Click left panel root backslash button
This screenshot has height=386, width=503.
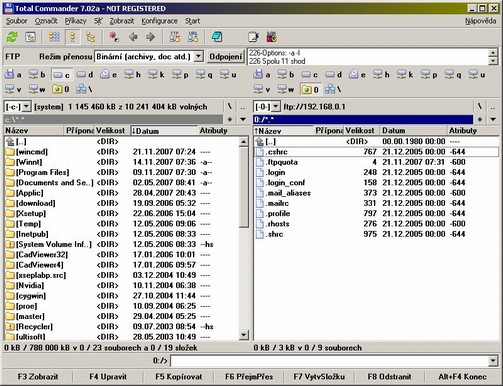pos(230,107)
